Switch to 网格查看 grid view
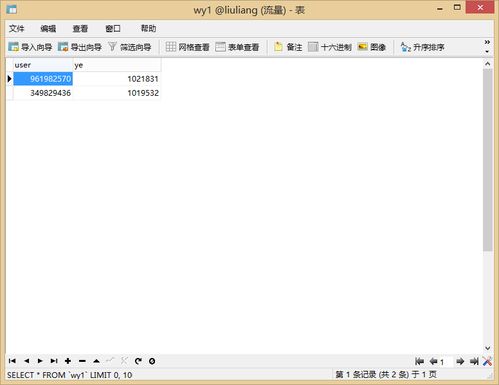The height and width of the screenshot is (385, 499). (187, 47)
